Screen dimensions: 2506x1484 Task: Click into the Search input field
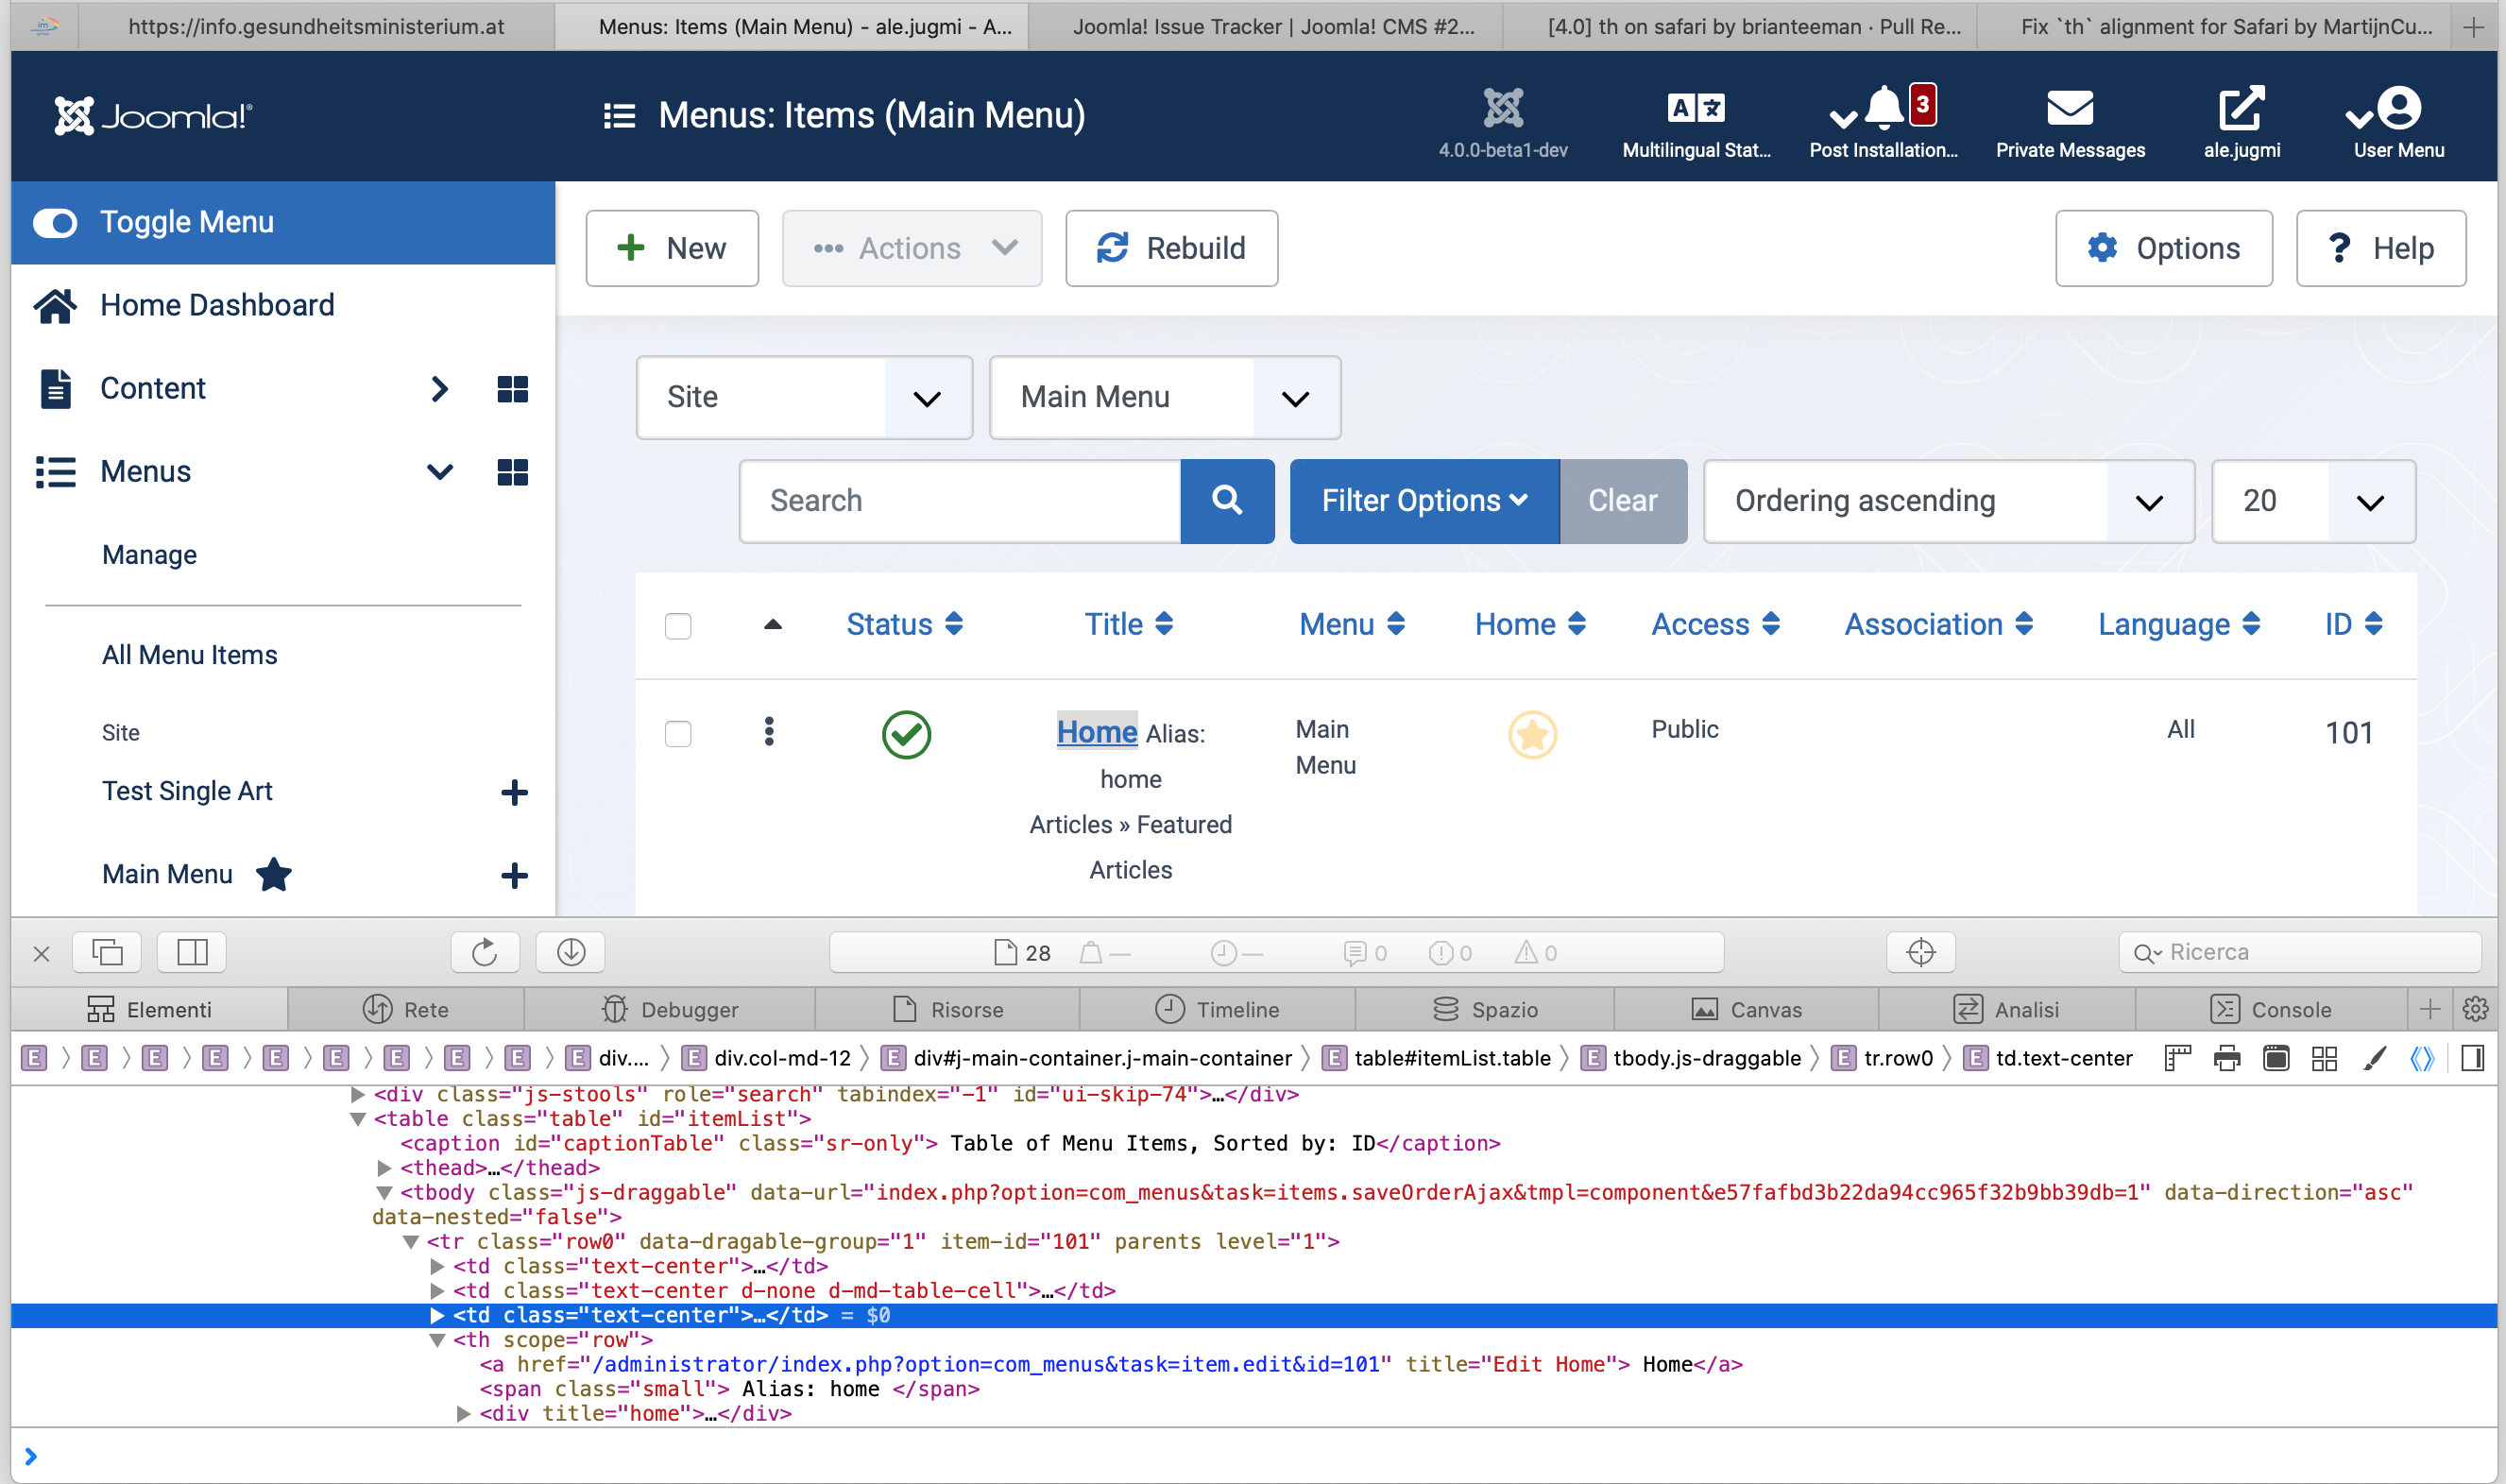coord(960,501)
